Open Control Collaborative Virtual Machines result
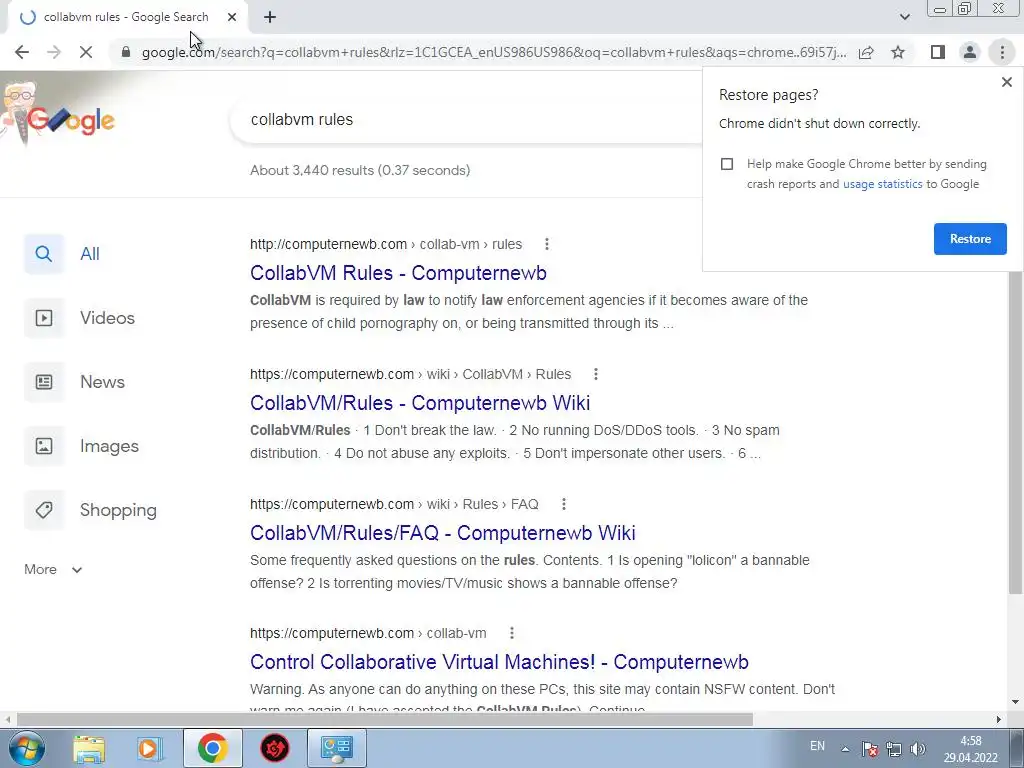Screen dimensions: 1024x768 pyautogui.click(x=499, y=662)
